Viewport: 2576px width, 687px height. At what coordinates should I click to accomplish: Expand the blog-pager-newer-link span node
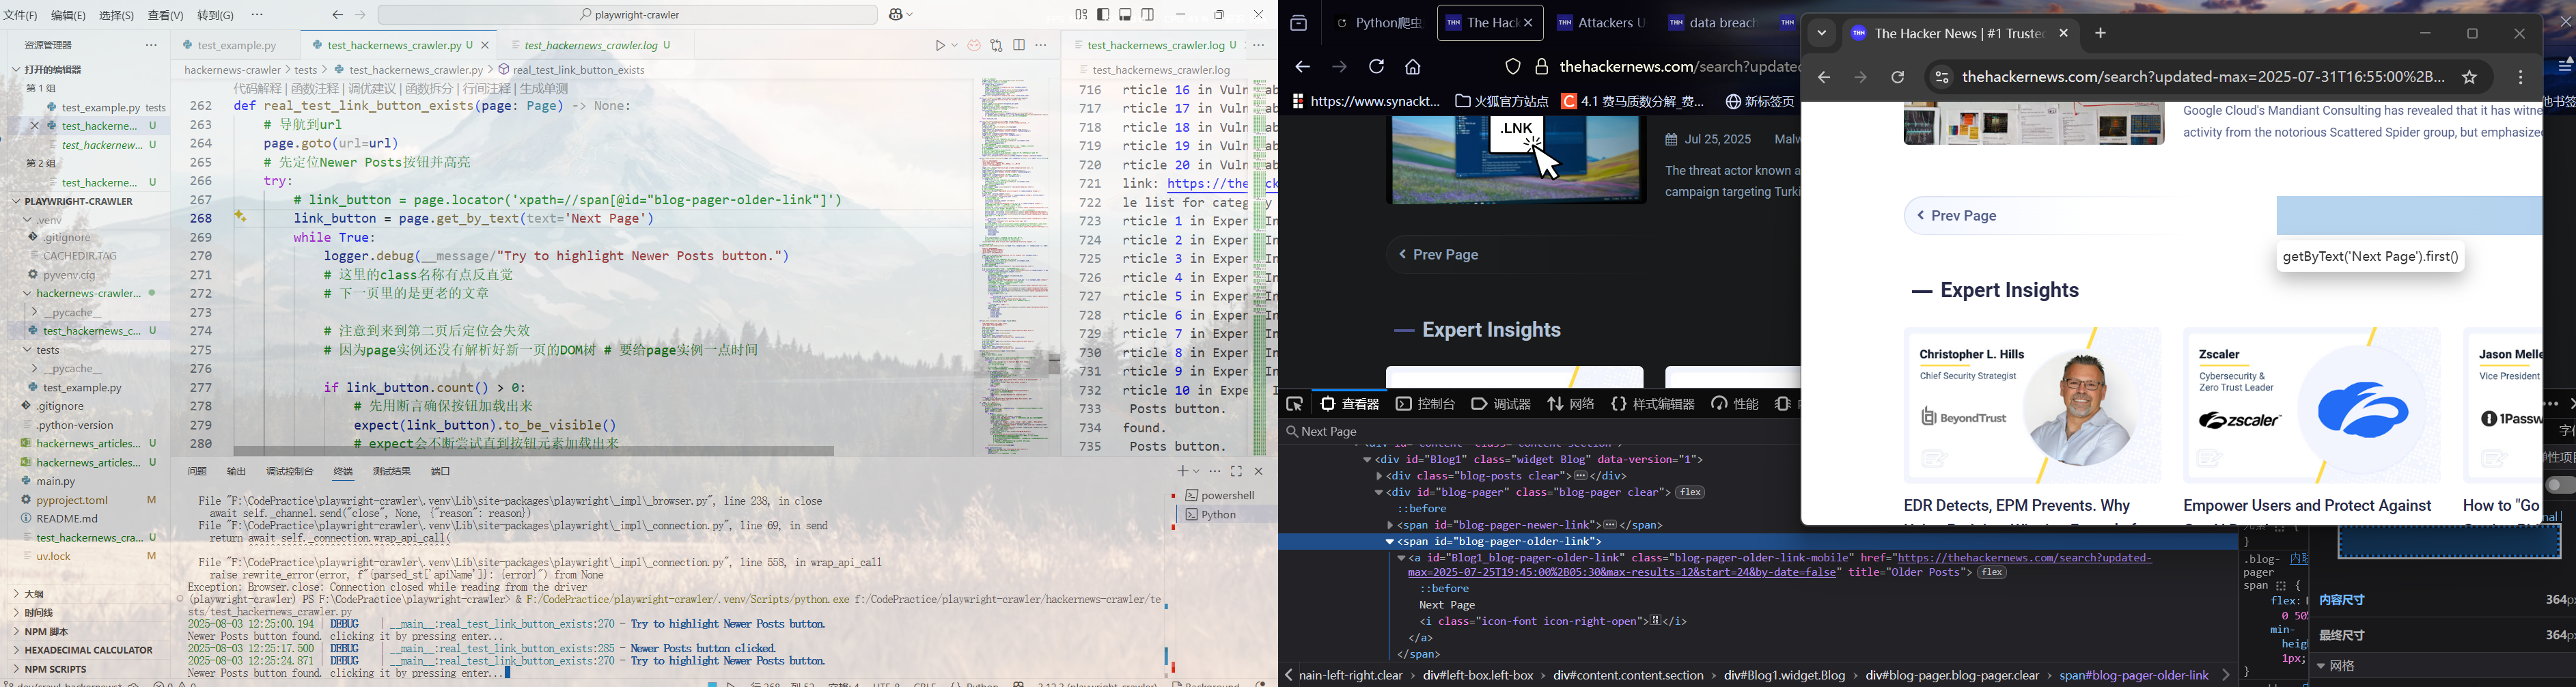pos(1390,525)
